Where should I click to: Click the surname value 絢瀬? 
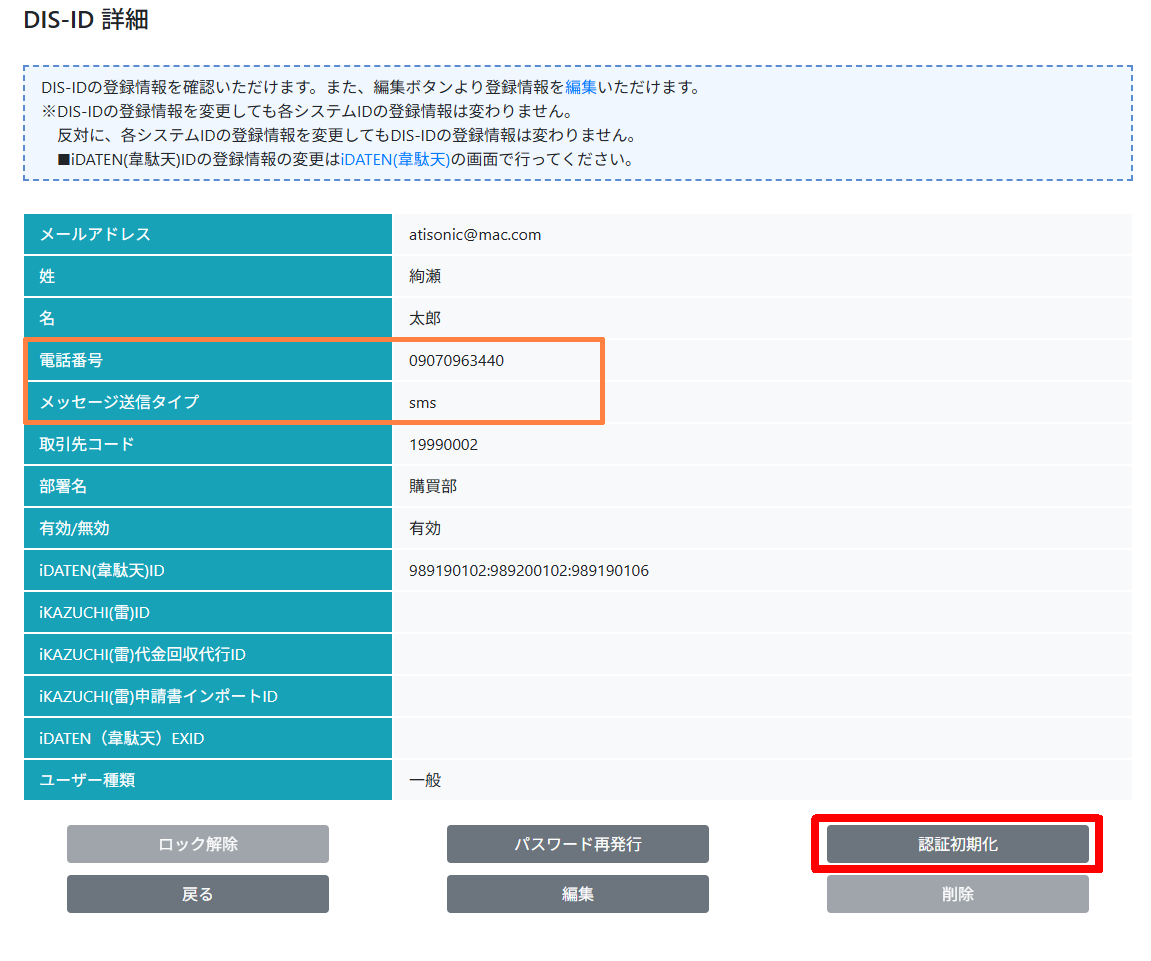[425, 277]
